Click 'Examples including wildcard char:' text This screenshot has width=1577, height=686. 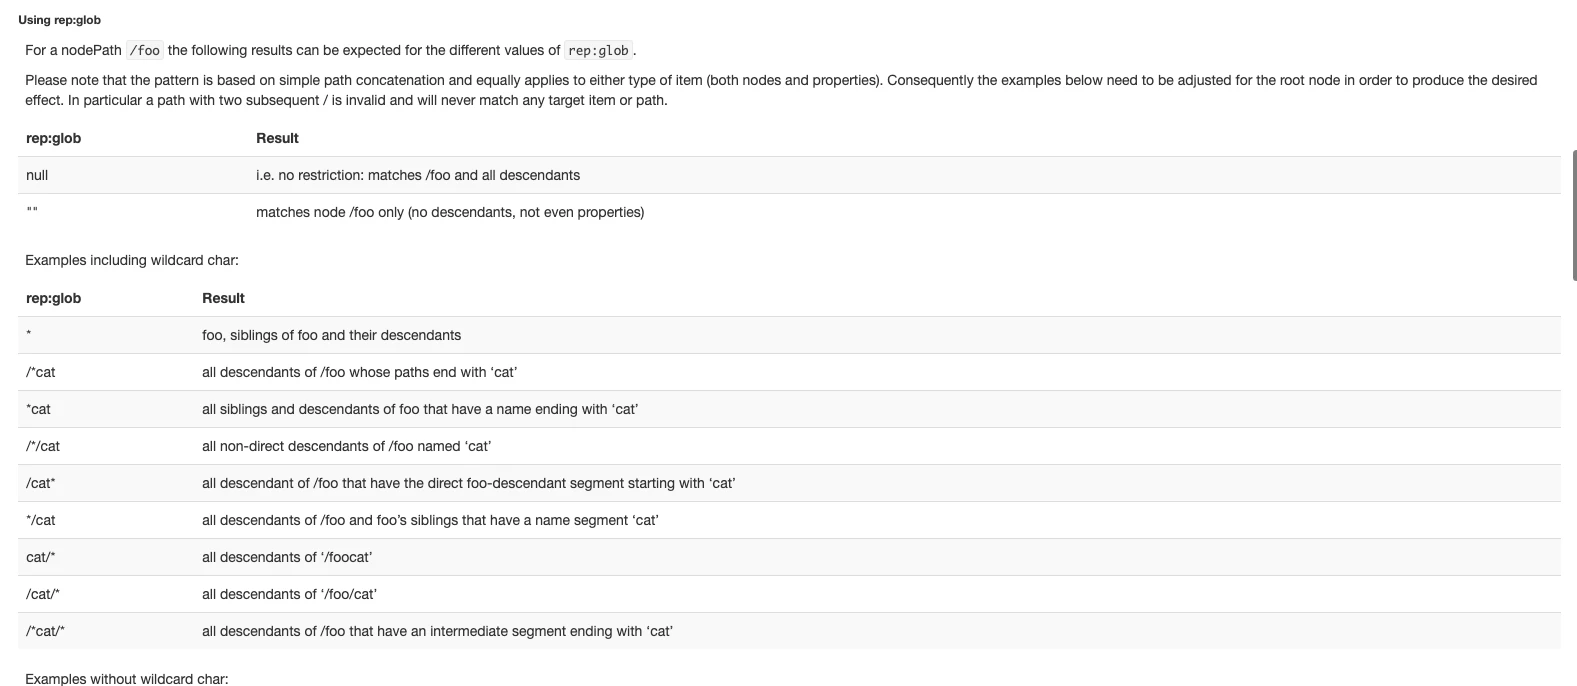132,260
